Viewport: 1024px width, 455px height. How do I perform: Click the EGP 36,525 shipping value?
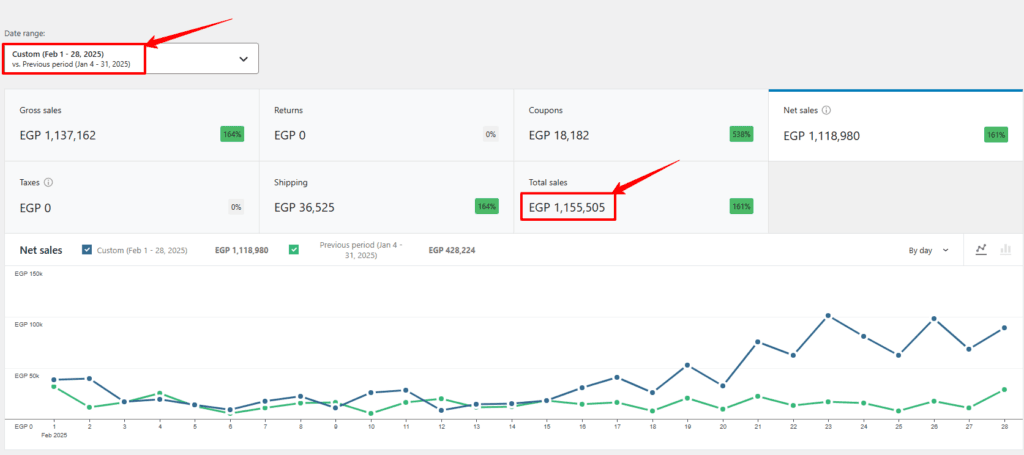tap(305, 208)
